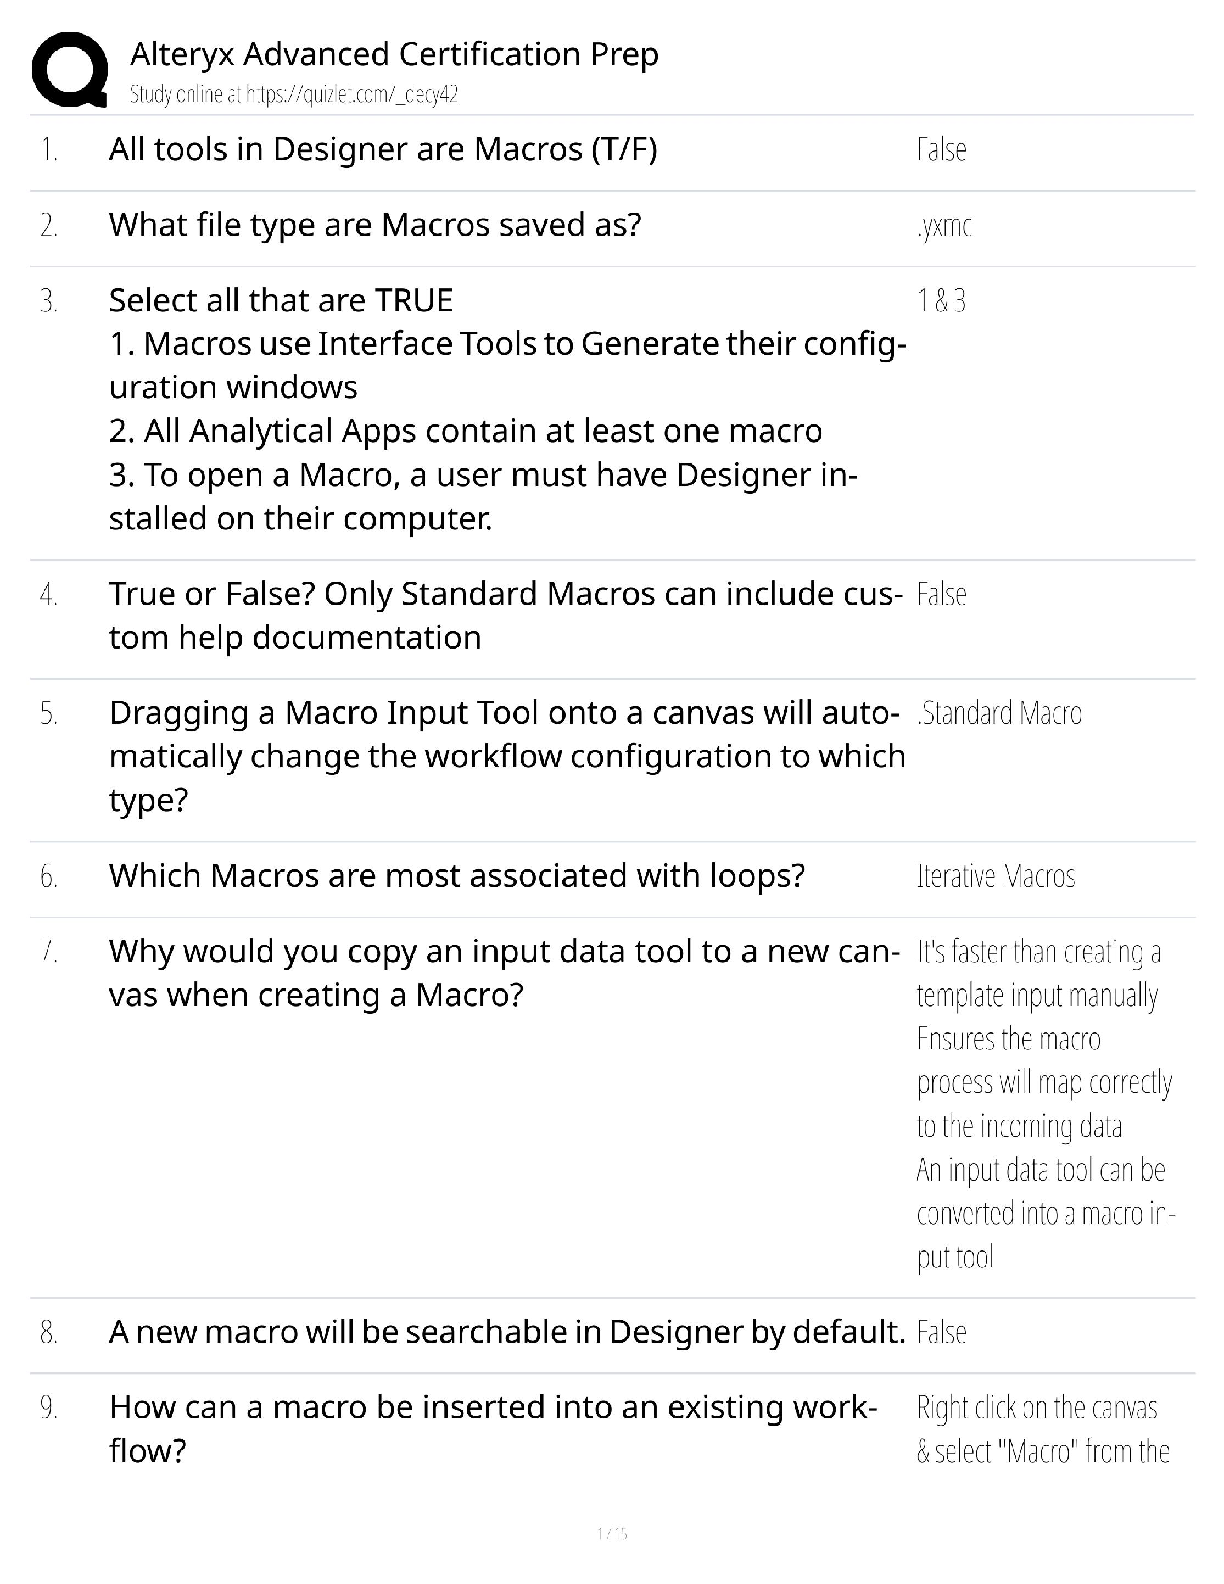Select question 4 on custom help documentation

505,615
